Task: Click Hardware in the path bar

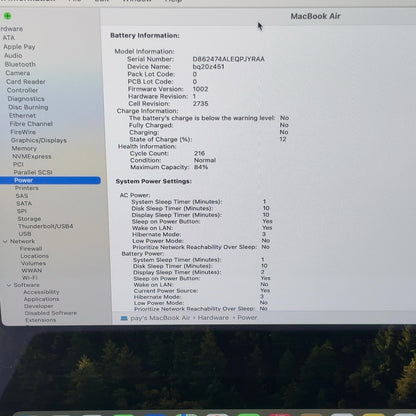Action: pos(213,318)
